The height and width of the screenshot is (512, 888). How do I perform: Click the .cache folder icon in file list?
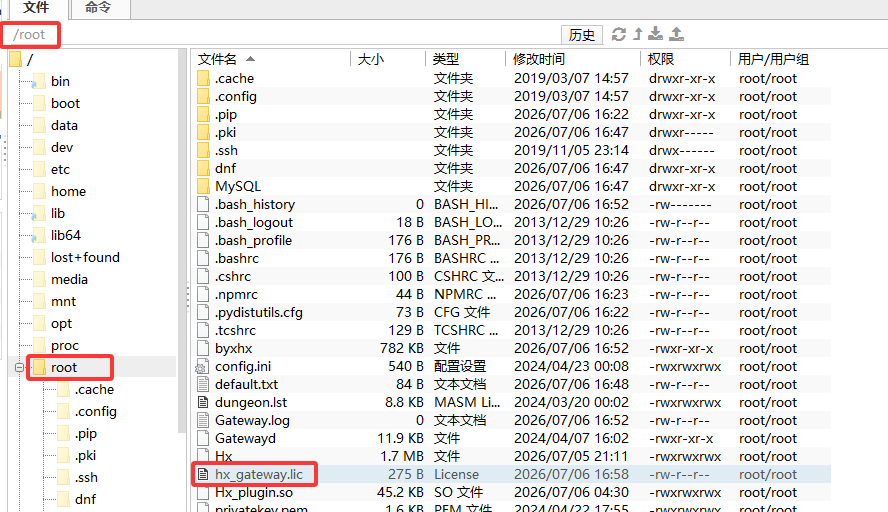click(203, 78)
